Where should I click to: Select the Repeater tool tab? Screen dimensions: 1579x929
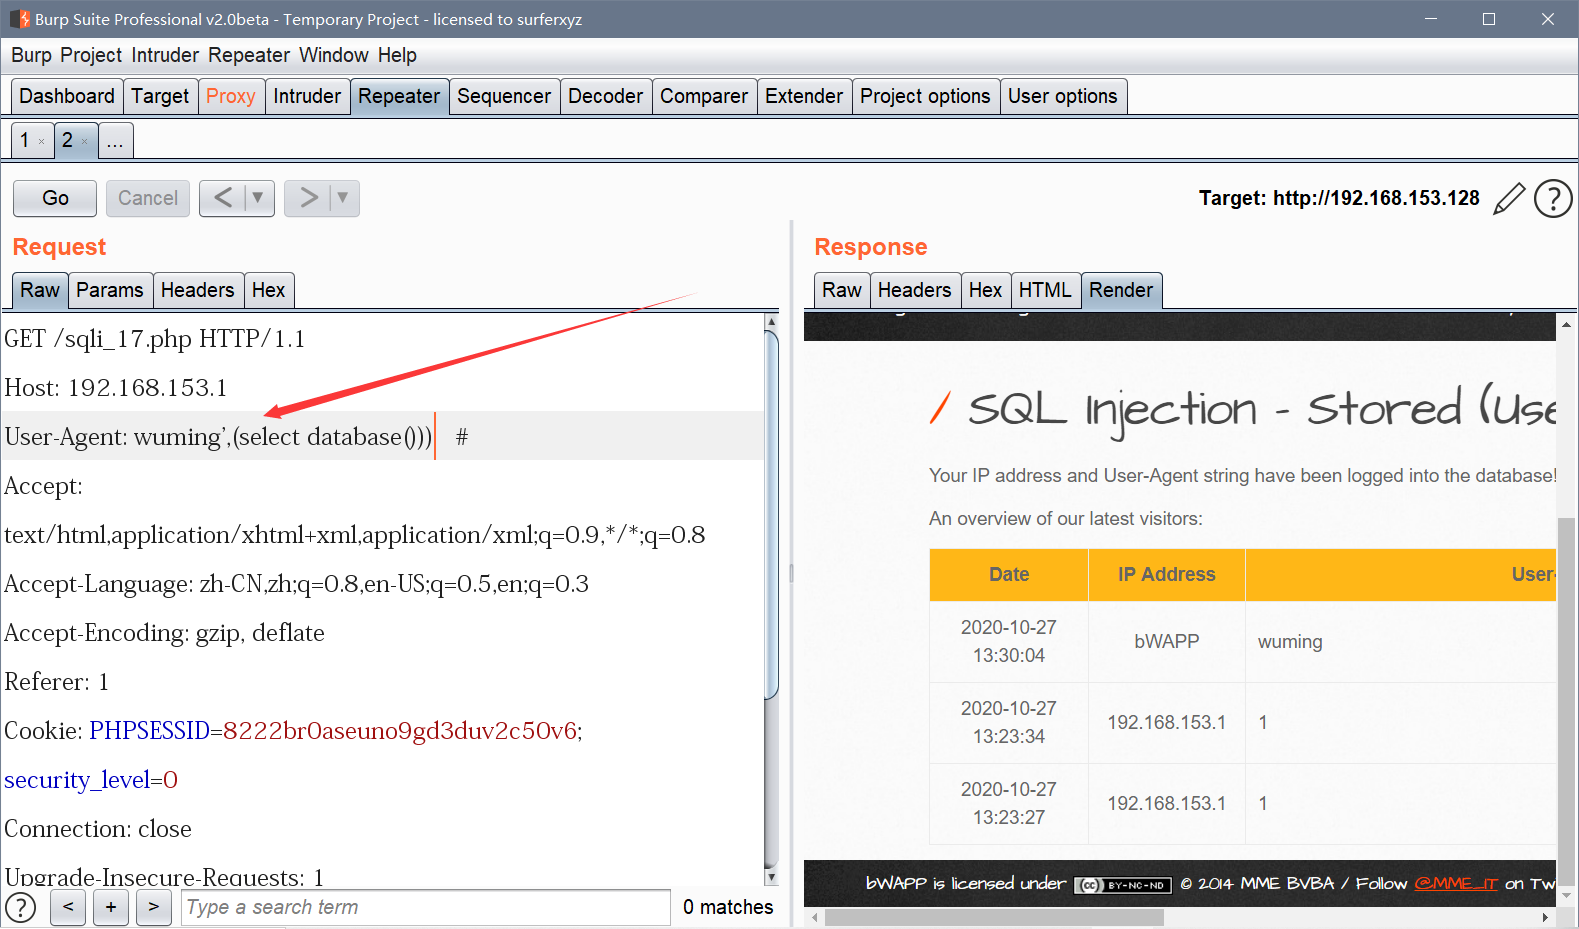point(399,96)
